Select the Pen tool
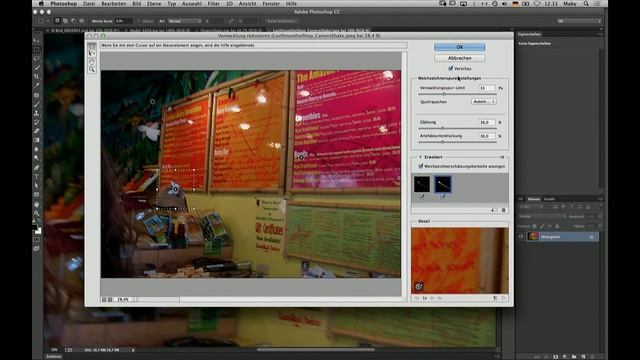This screenshot has width=640, height=360. coord(37,168)
